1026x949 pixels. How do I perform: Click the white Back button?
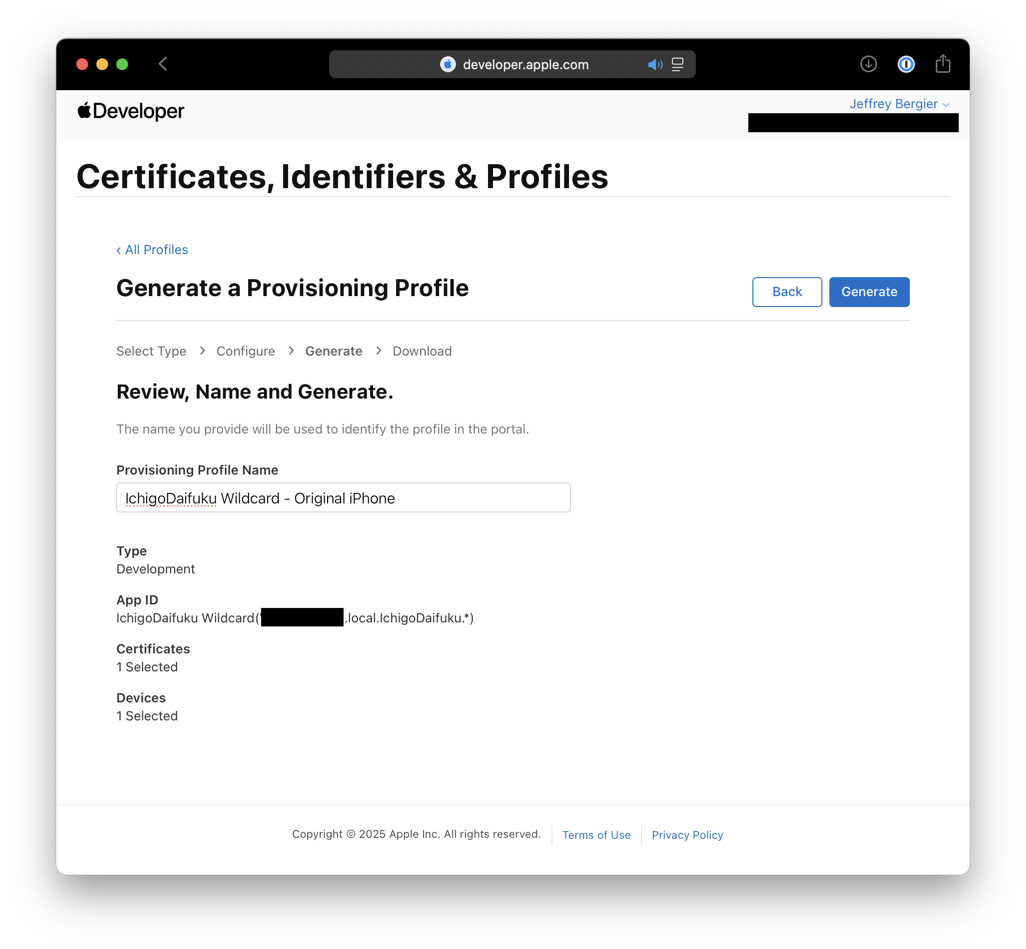[787, 292]
